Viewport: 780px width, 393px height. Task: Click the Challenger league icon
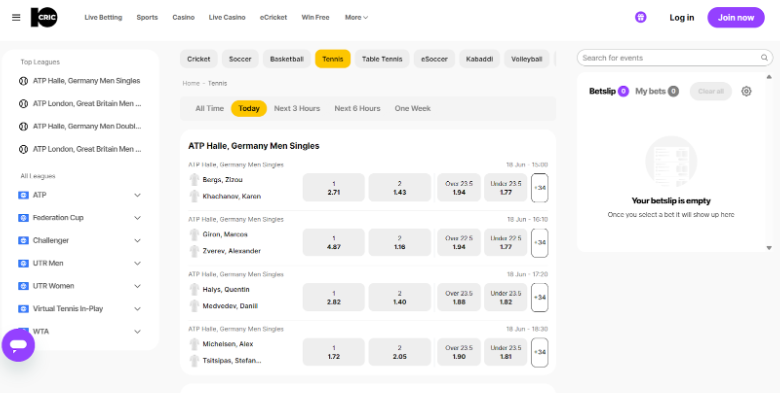[x=23, y=240]
